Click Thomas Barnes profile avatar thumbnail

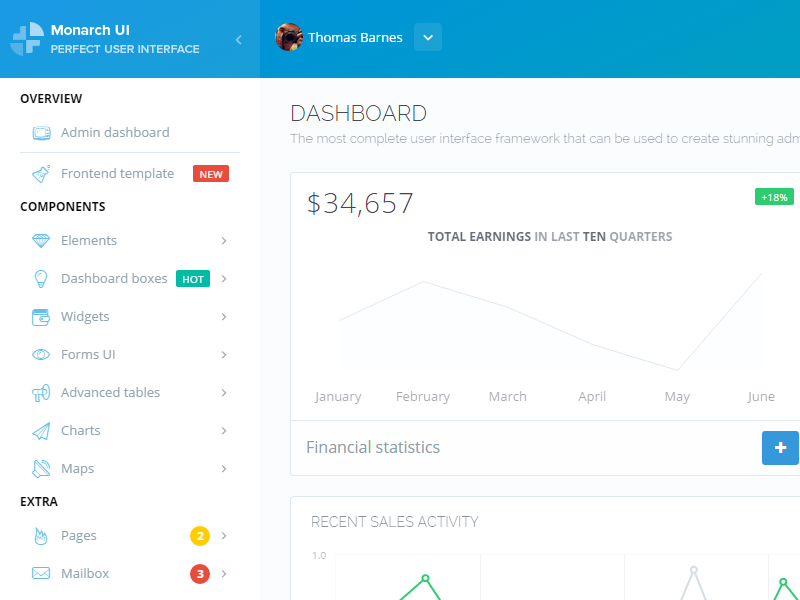(x=289, y=37)
